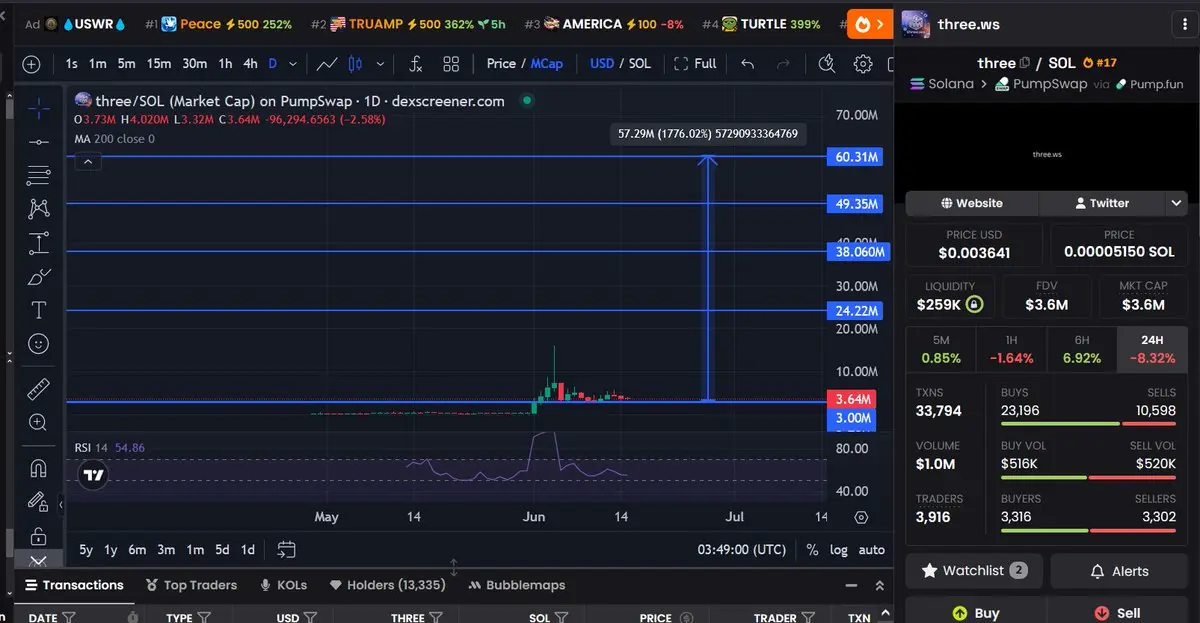The height and width of the screenshot is (623, 1200).
Task: Open the Transactions tab
Action: [x=74, y=585]
